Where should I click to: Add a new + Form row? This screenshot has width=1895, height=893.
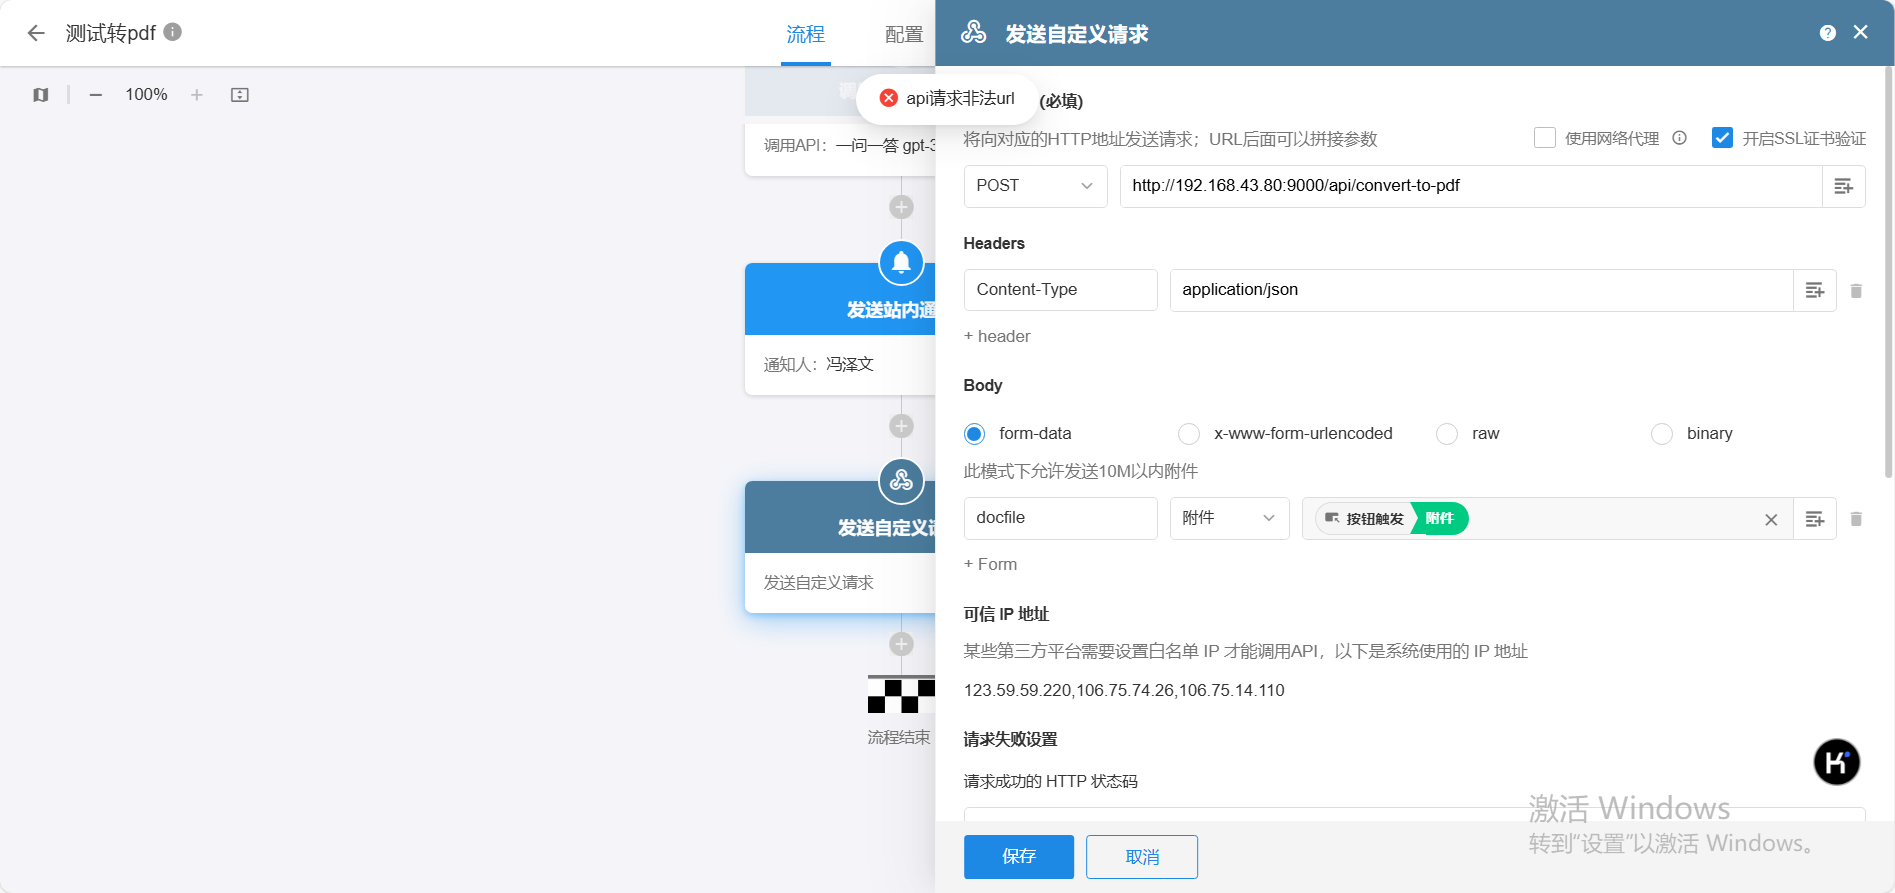990,565
